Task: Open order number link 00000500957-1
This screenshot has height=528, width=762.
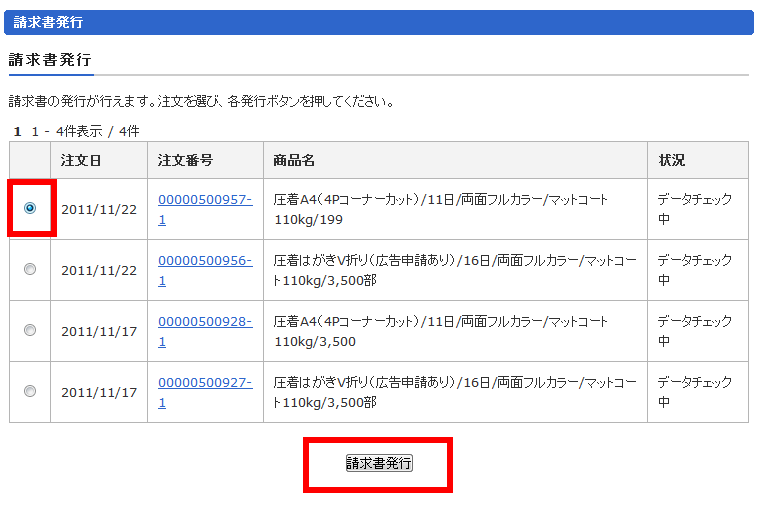Action: [x=204, y=199]
